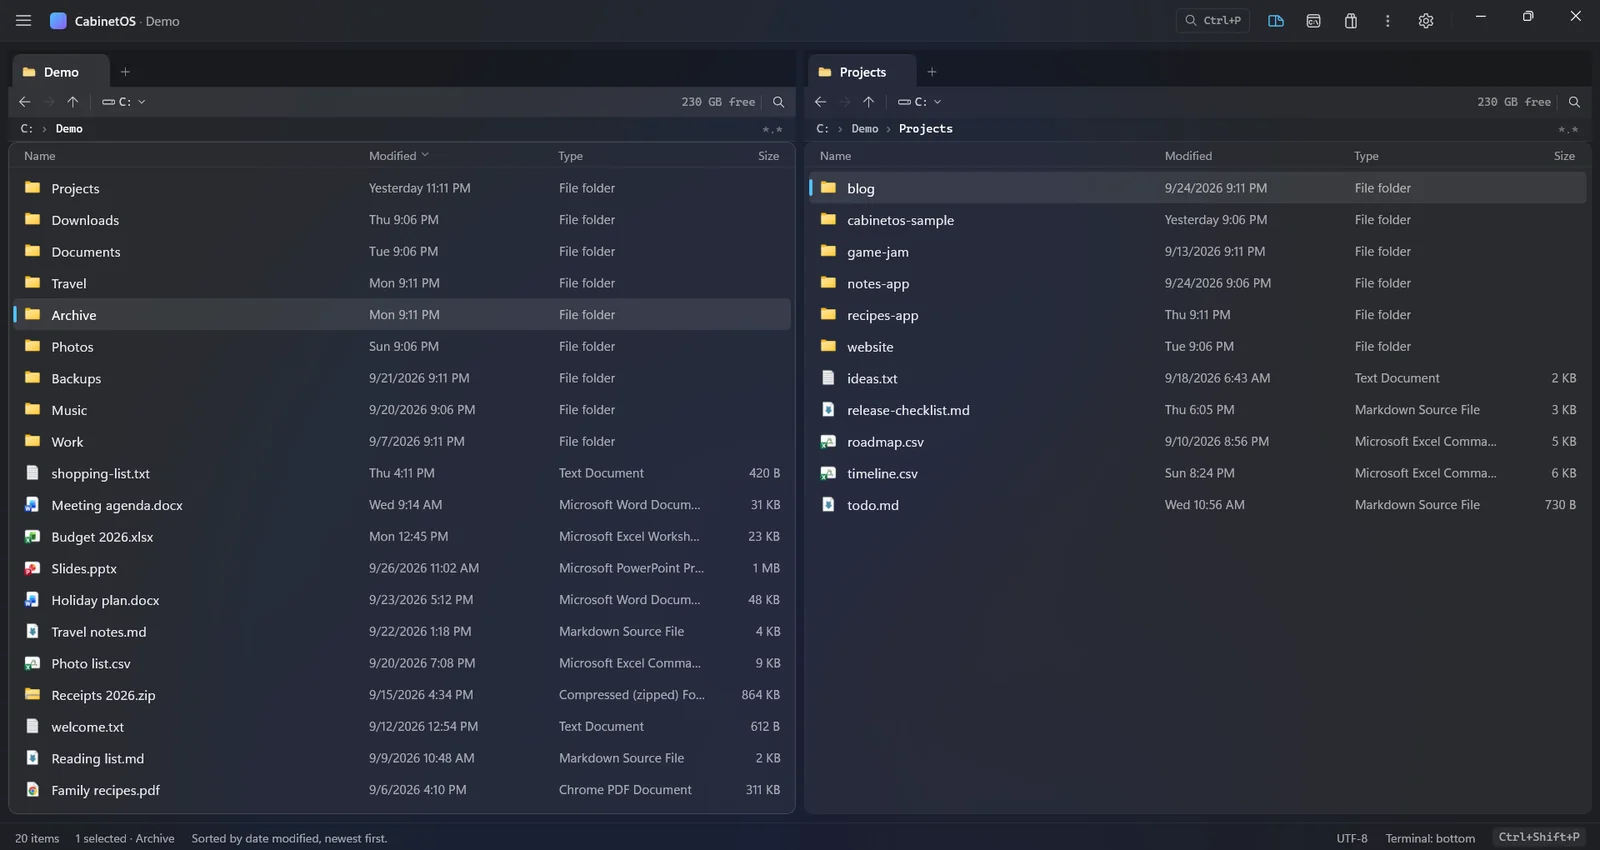Viewport: 1600px width, 850px height.
Task: Expand the C: drive dropdown in Demo pane
Action: [x=124, y=102]
